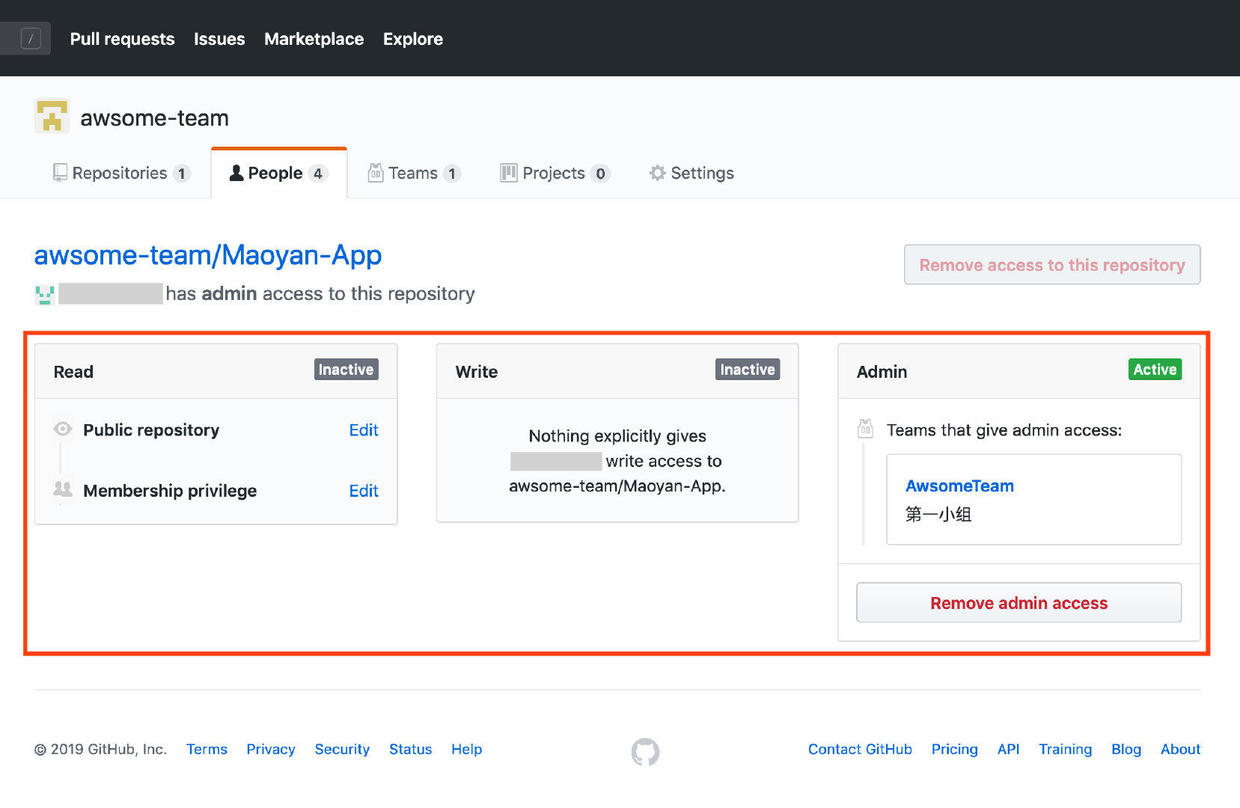Switch to the Repositories tab

pos(121,173)
